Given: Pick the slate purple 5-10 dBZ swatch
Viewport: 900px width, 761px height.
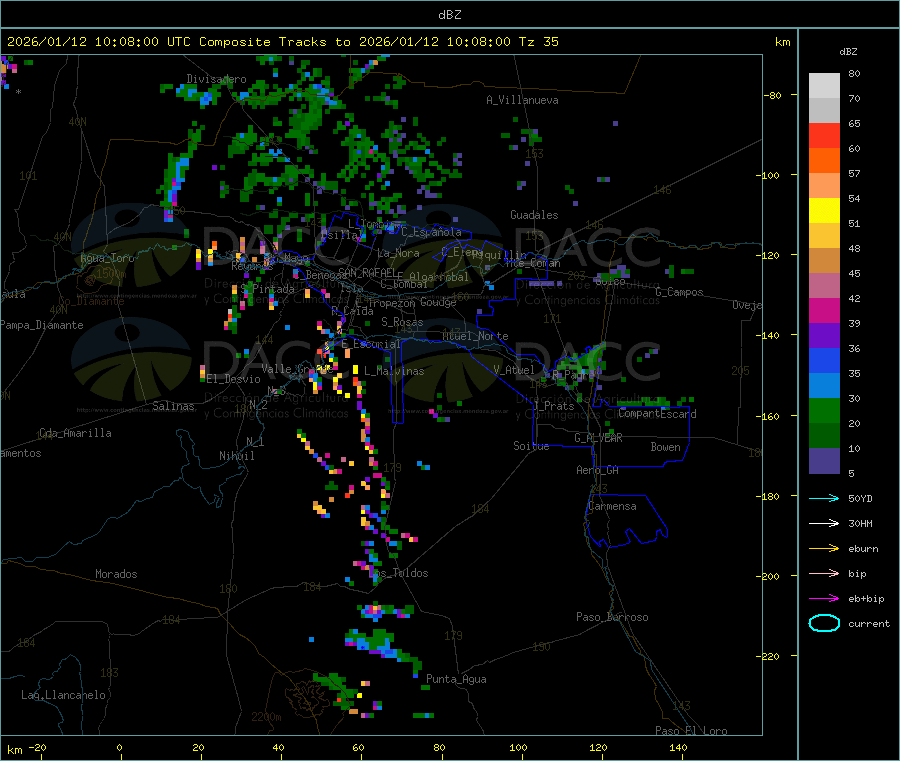Looking at the screenshot, I should [x=824, y=460].
